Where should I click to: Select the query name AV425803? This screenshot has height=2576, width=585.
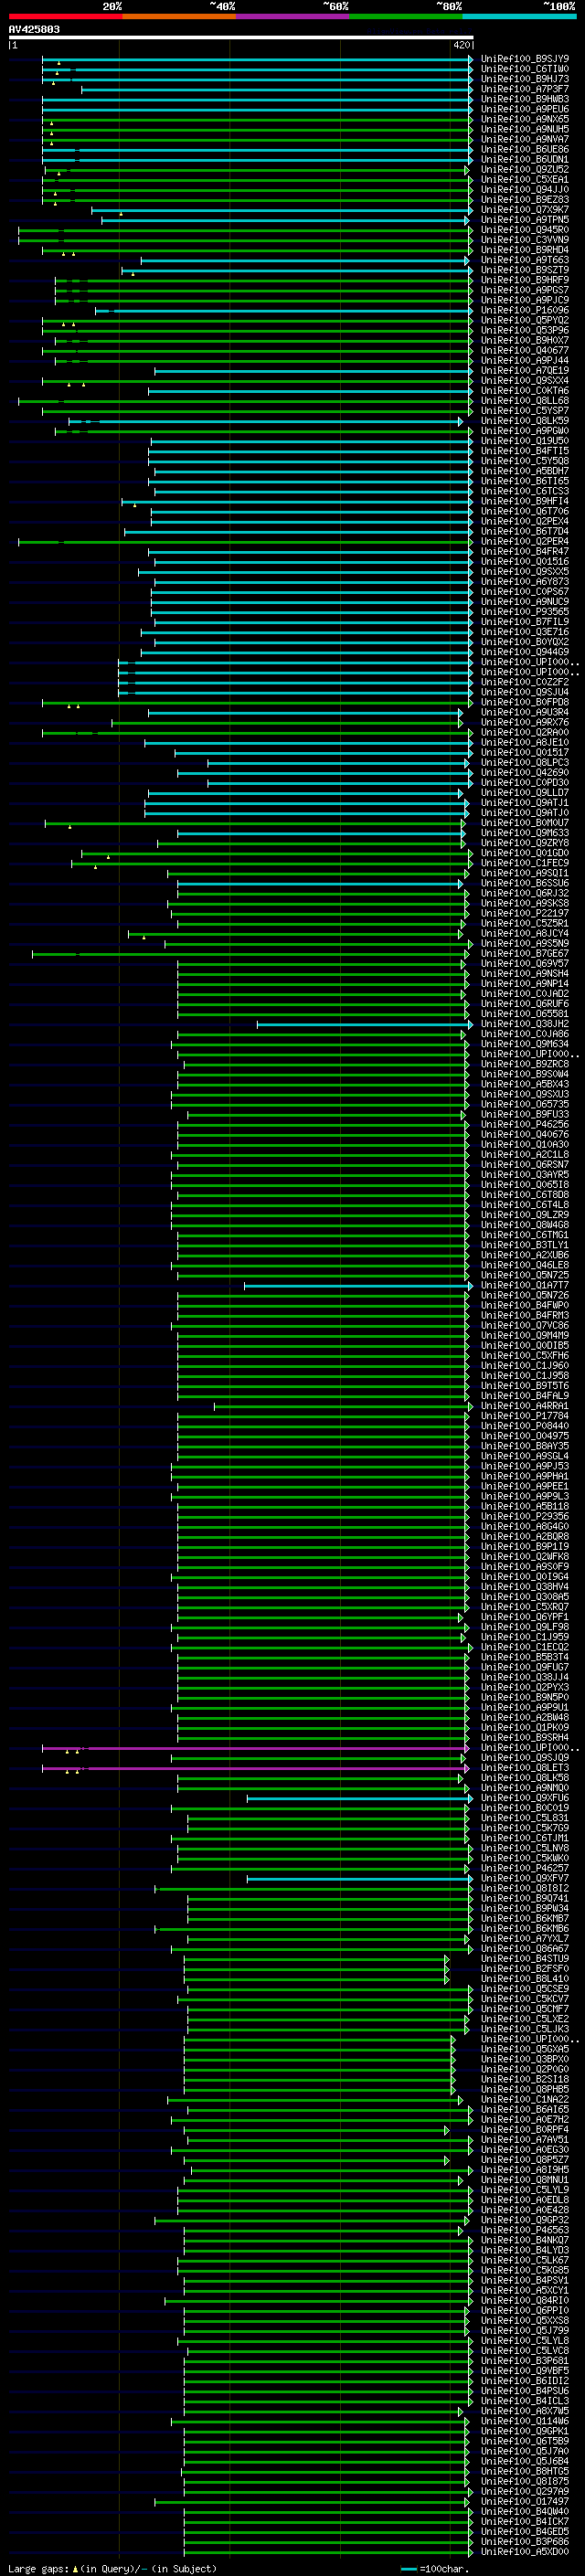coord(34,29)
